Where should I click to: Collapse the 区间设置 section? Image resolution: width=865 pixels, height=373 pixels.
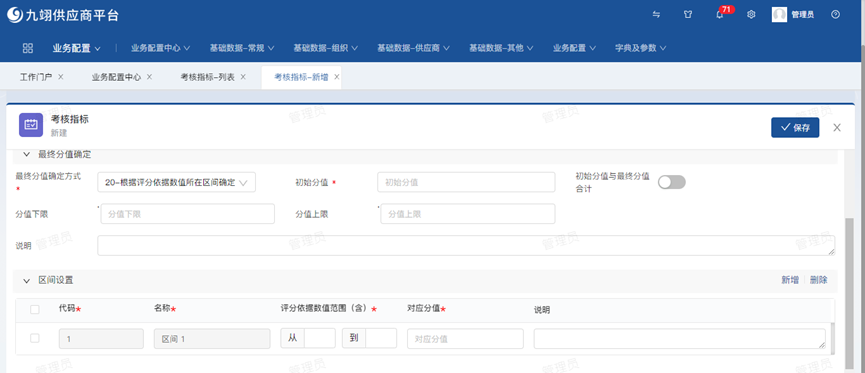[x=26, y=281]
